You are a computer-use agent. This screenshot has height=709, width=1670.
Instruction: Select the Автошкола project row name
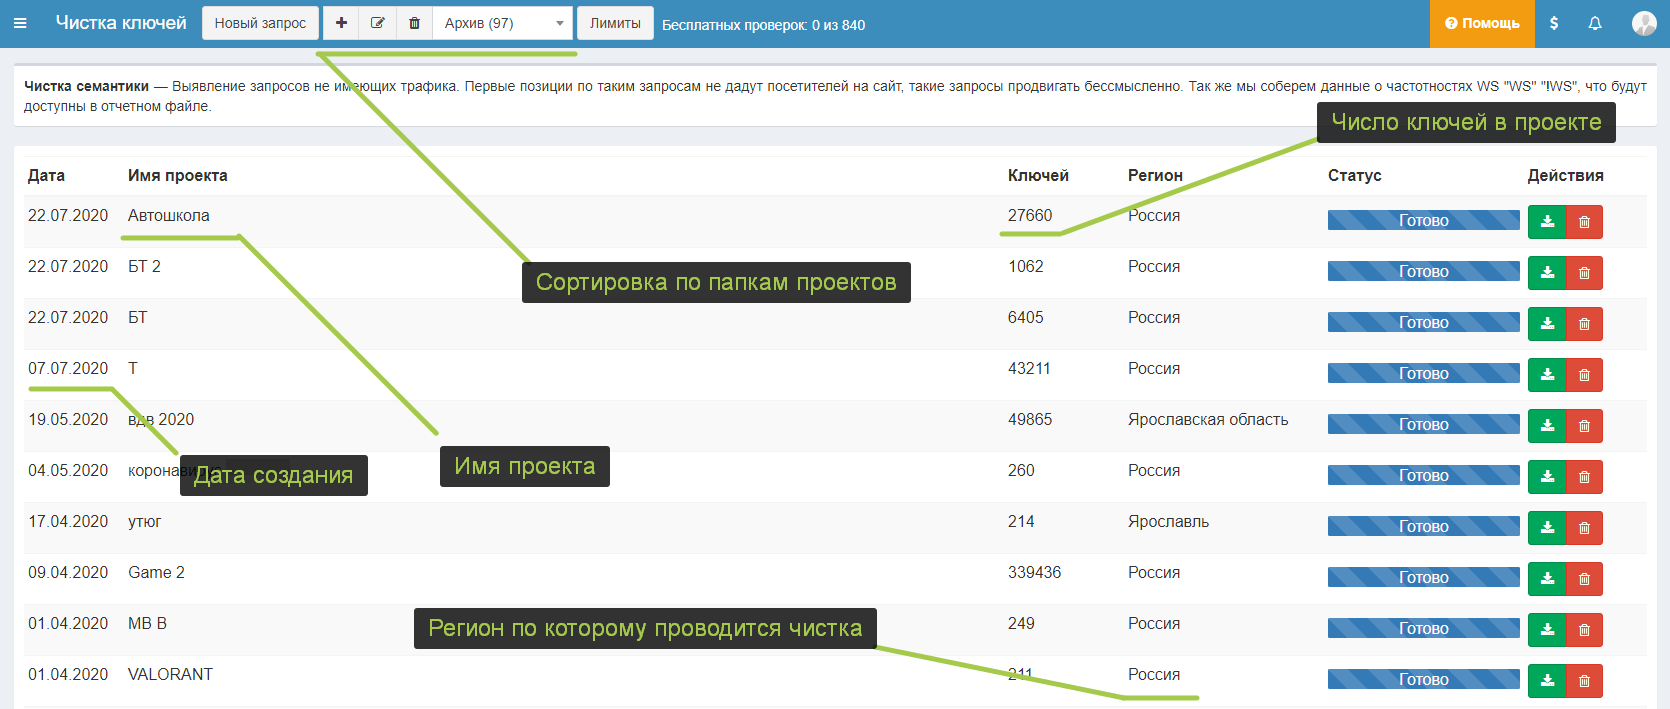[169, 216]
